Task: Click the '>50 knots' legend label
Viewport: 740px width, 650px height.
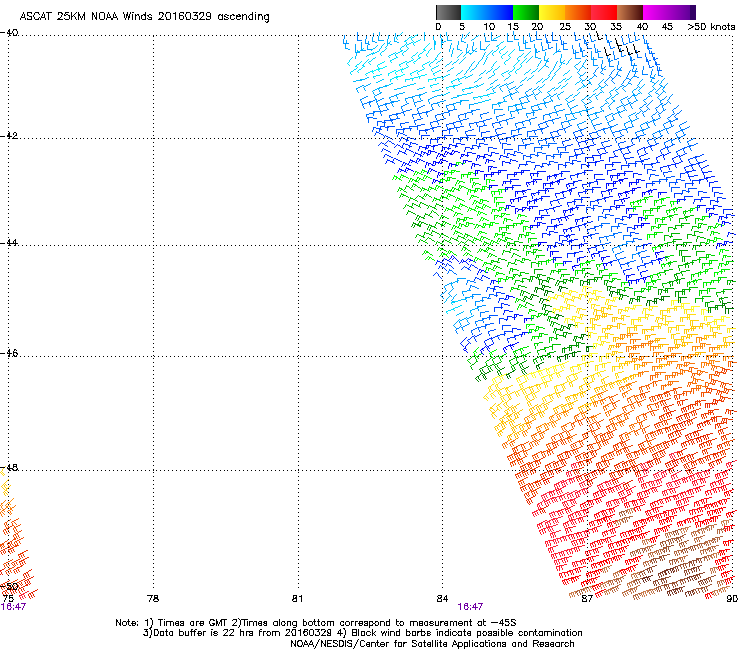Action: tap(711, 27)
